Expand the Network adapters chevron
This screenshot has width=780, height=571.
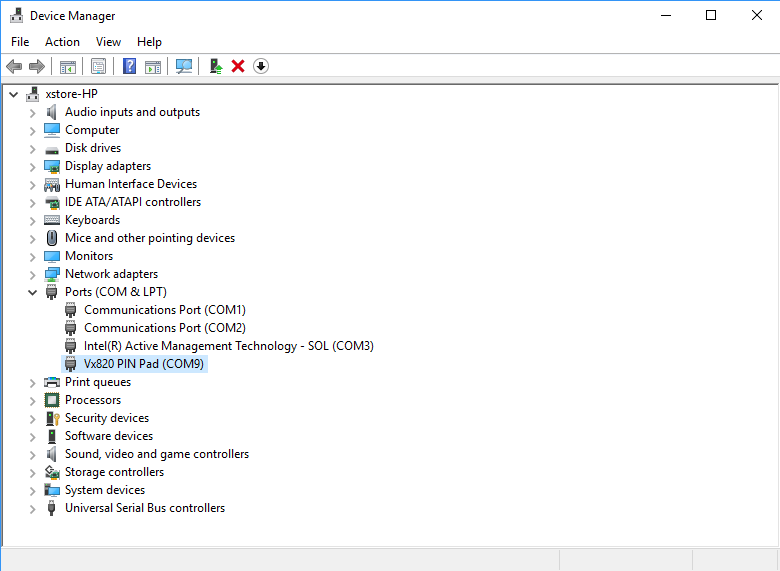click(x=32, y=275)
